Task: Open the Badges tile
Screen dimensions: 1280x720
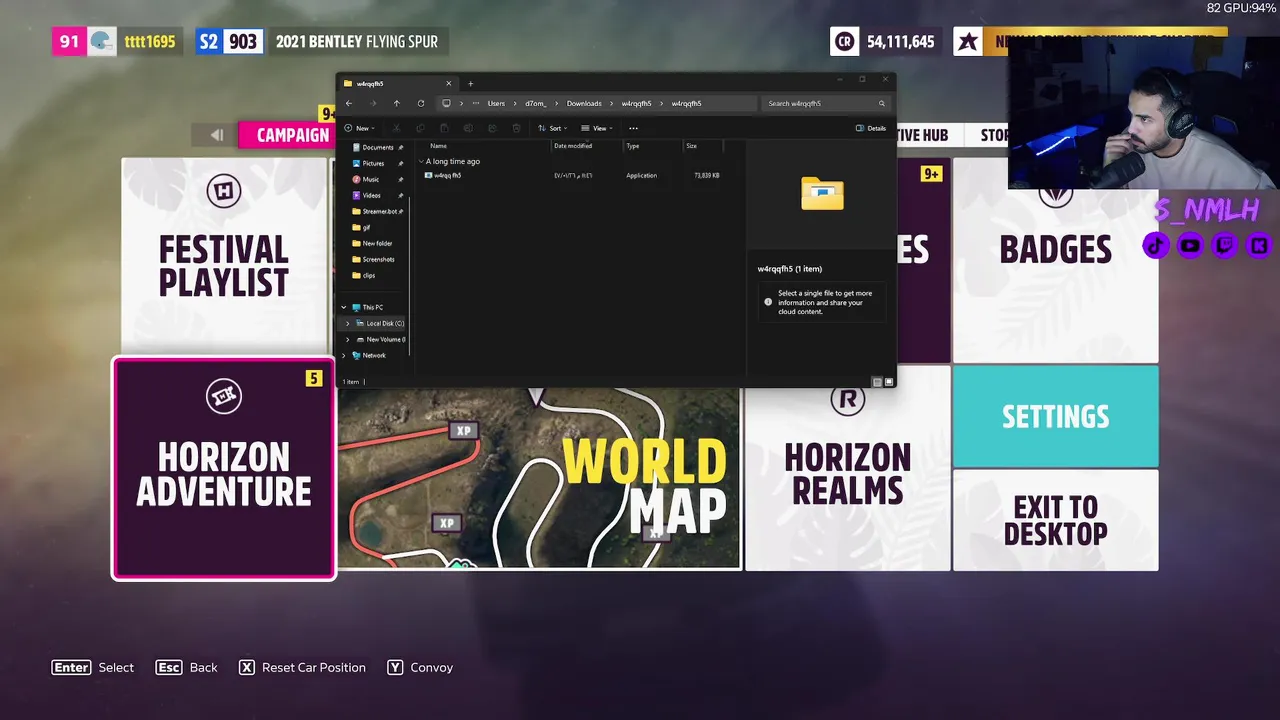Action: tap(1055, 259)
